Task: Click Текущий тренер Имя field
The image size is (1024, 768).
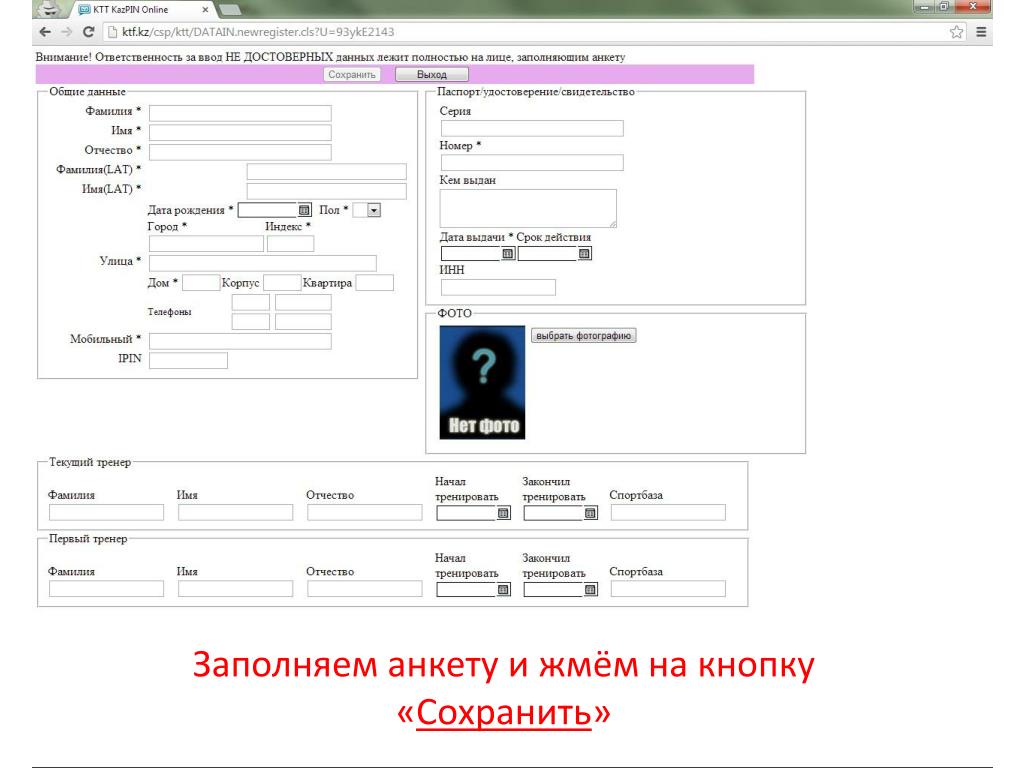Action: [x=236, y=513]
